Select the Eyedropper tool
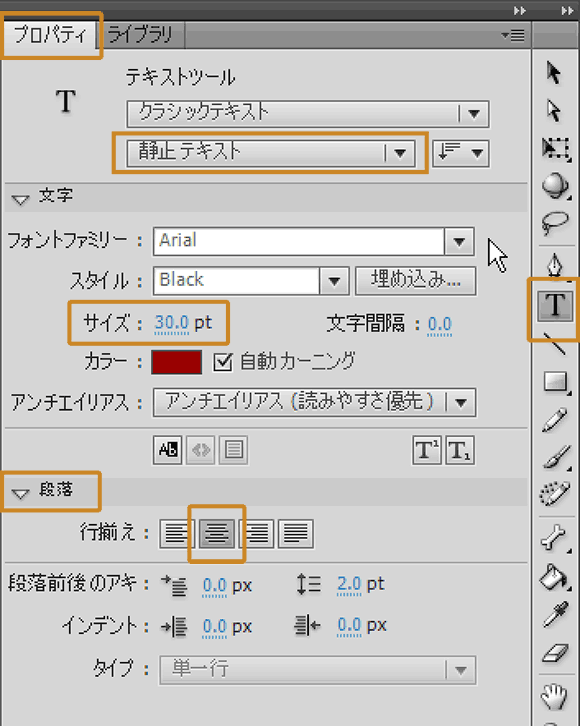This screenshot has width=580, height=726. click(x=555, y=615)
